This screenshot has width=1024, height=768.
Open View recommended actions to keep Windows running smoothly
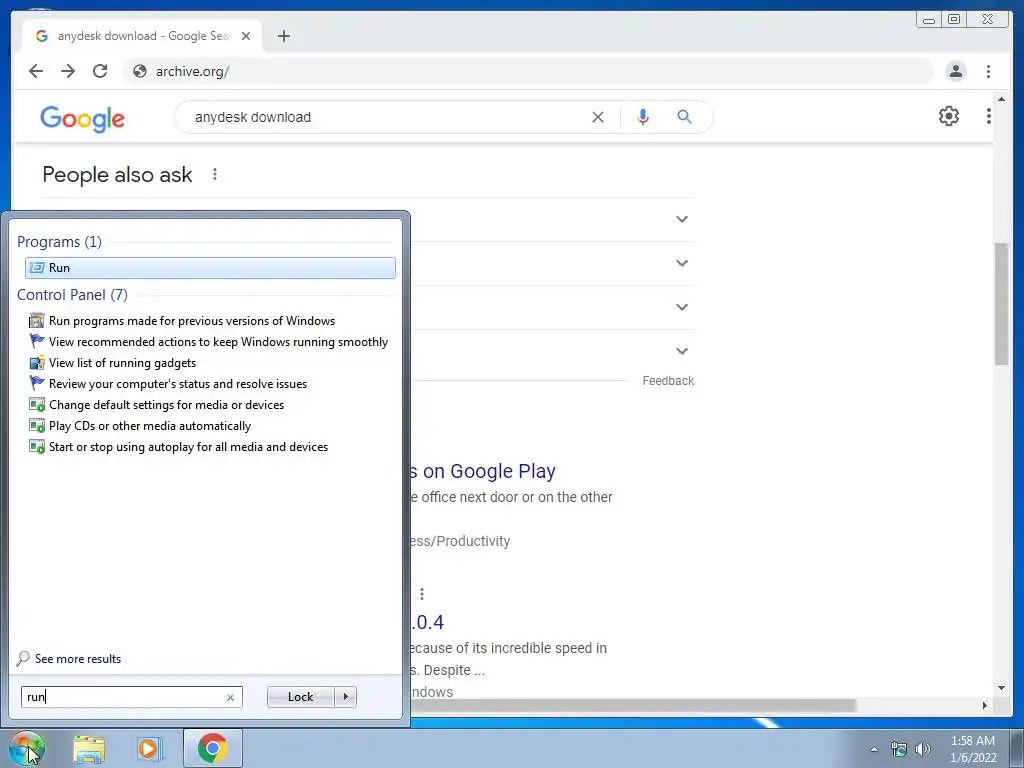(208, 342)
